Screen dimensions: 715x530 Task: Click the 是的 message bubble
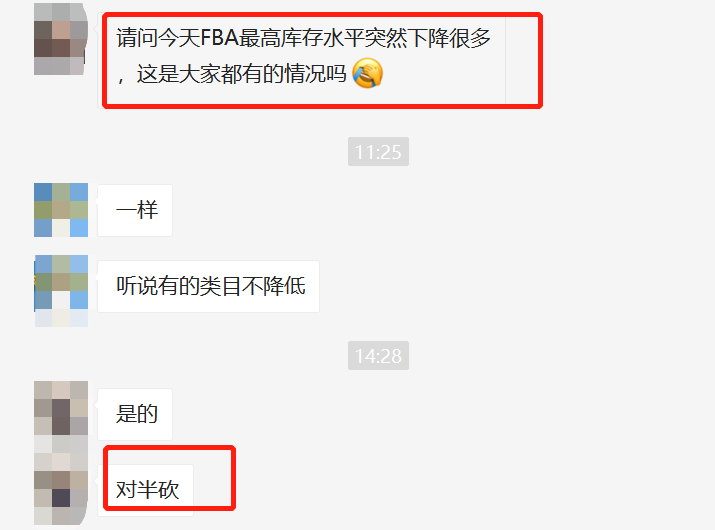(x=135, y=414)
